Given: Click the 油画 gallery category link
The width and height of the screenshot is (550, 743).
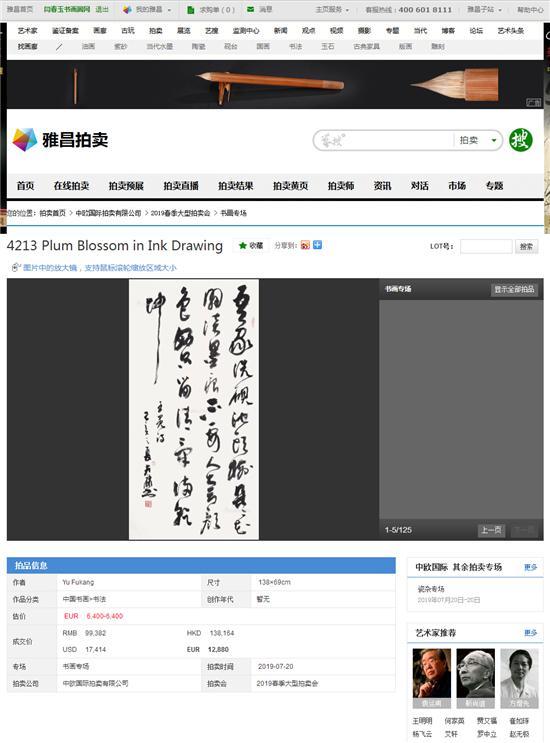Looking at the screenshot, I should point(89,46).
